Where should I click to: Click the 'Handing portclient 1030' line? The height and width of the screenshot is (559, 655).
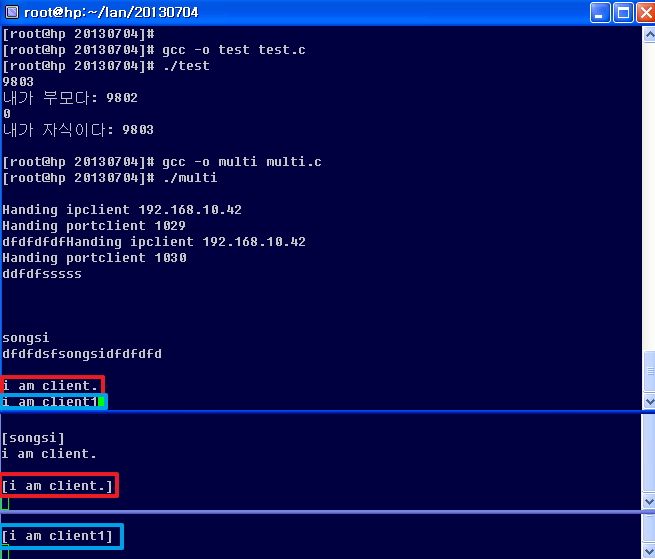94,258
